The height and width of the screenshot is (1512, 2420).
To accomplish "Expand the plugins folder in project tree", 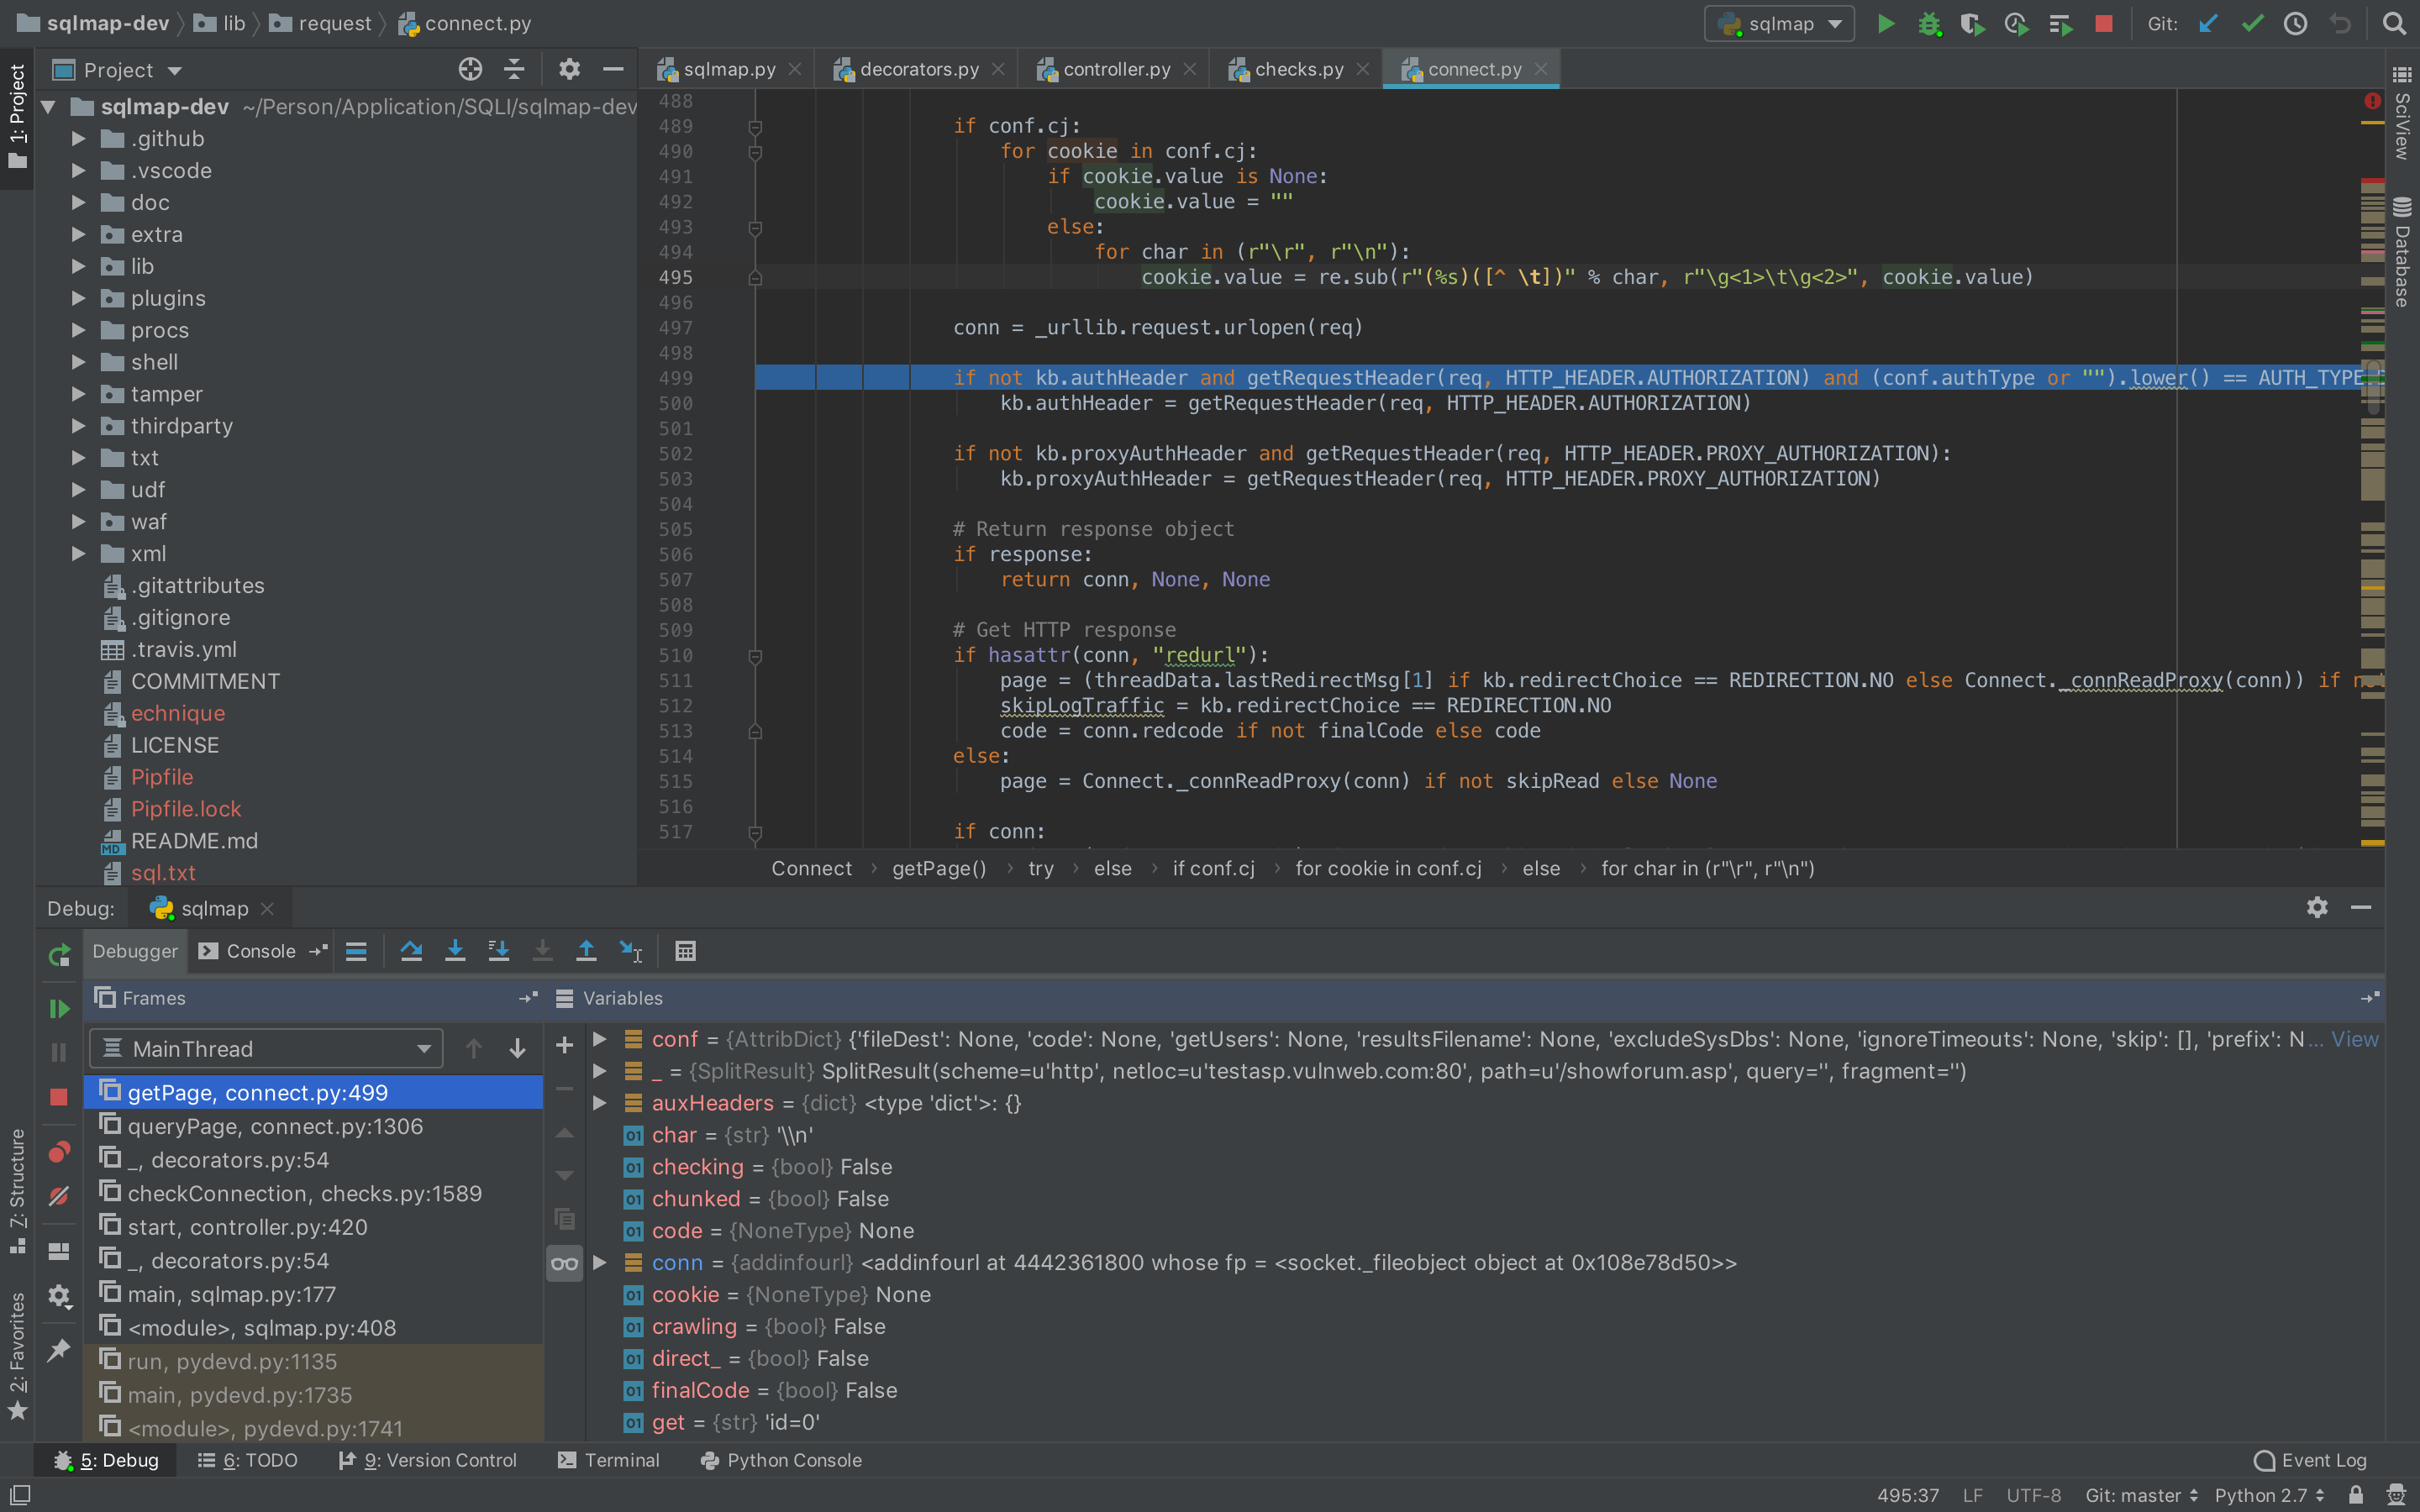I will (x=78, y=298).
